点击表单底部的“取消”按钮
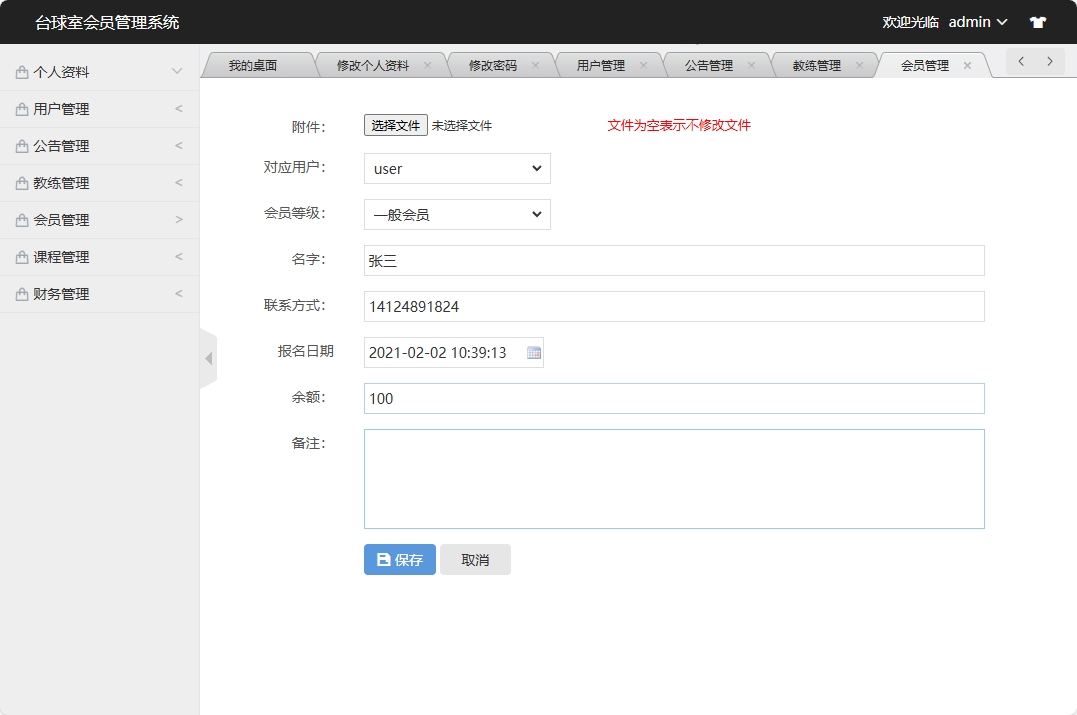This screenshot has height=715, width=1077. click(475, 559)
